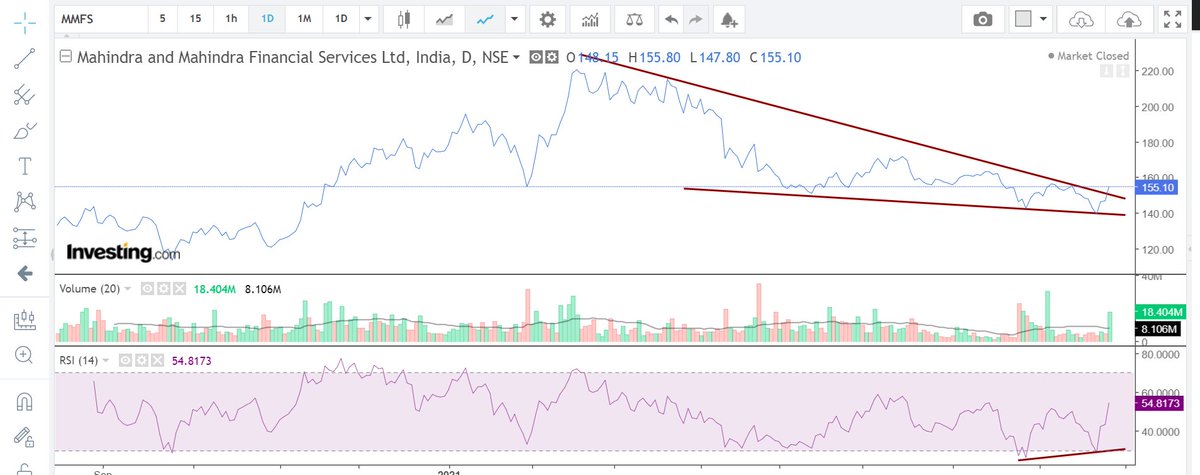Click the Market Closed status
1200x475 pixels.
pyautogui.click(x=1088, y=56)
